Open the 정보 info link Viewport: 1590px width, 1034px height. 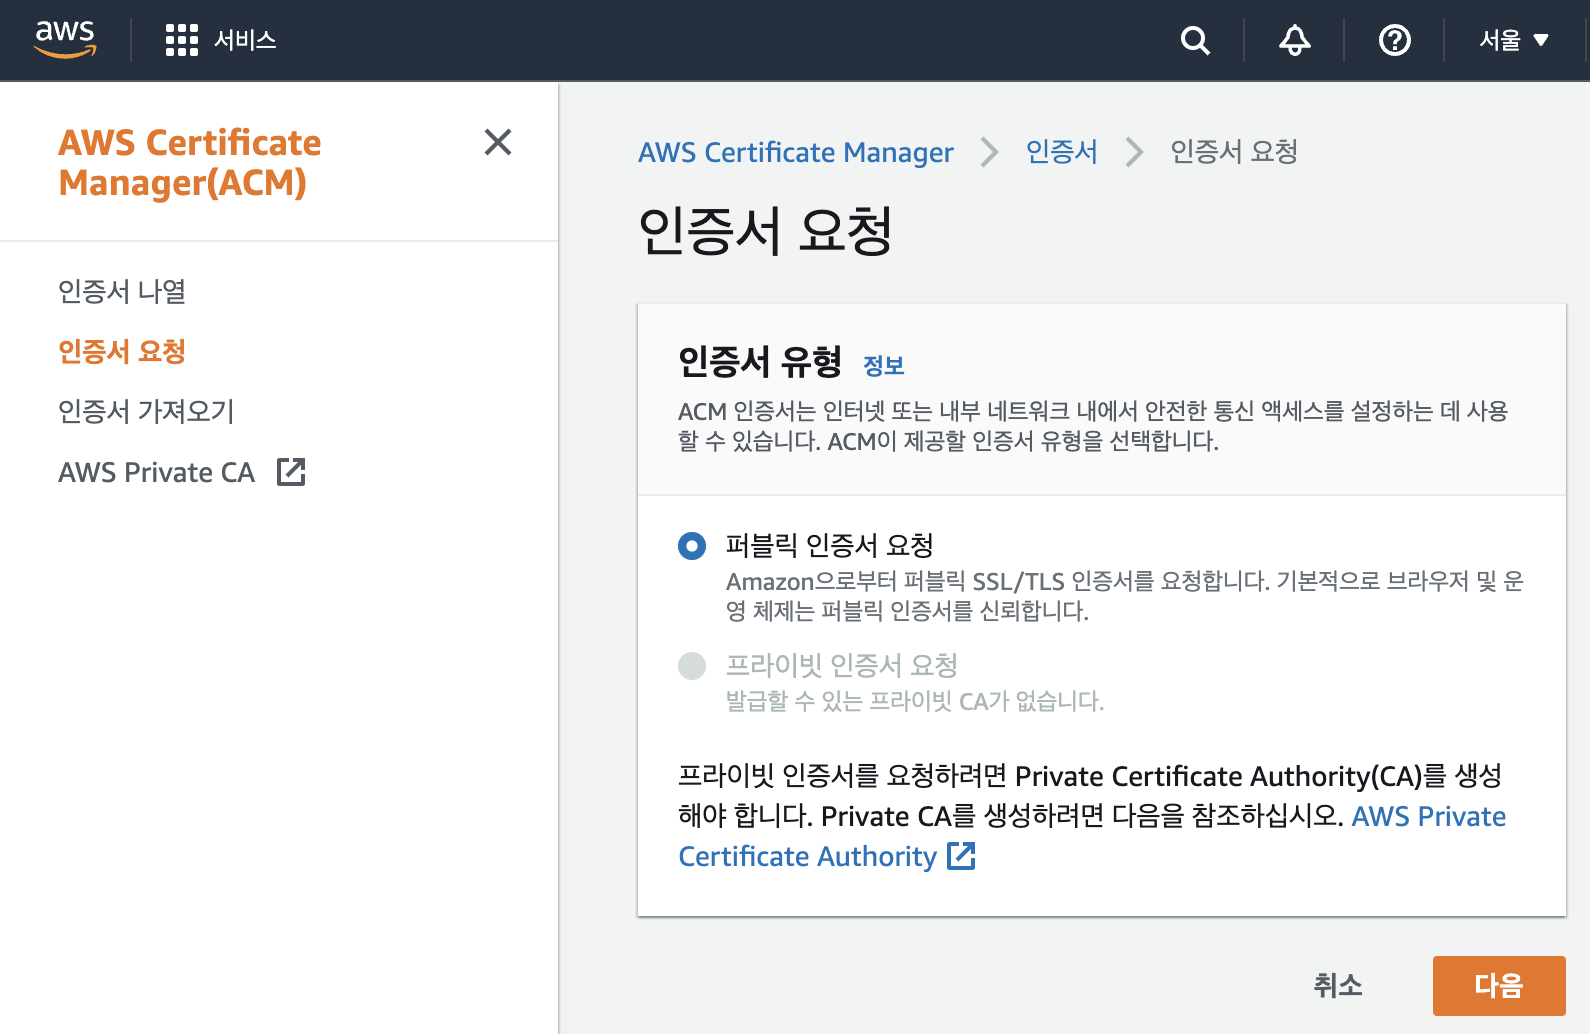pyautogui.click(x=884, y=366)
